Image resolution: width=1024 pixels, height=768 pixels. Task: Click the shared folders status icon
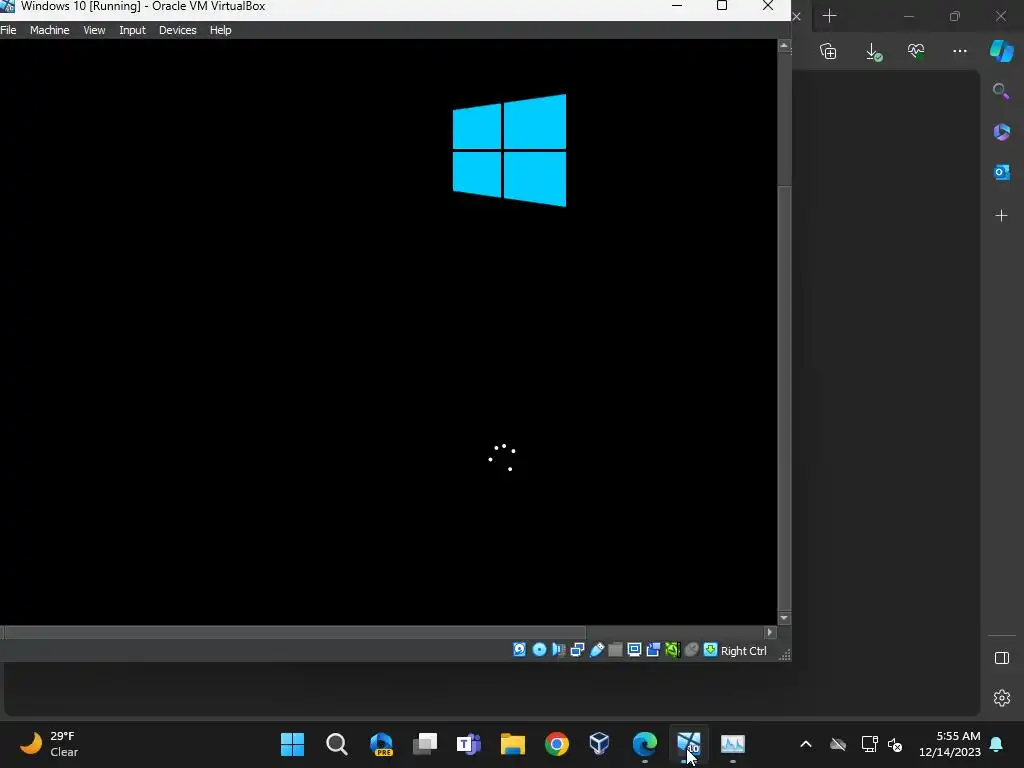[615, 650]
